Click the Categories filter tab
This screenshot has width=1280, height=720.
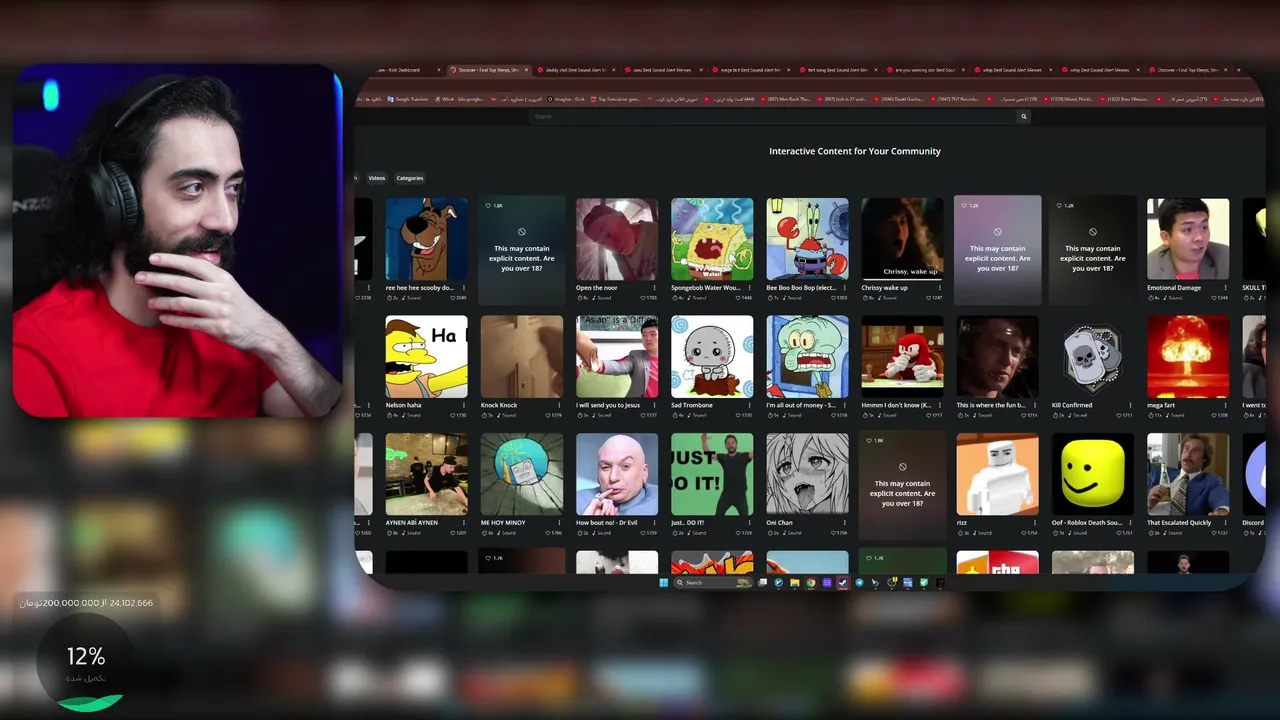pyautogui.click(x=410, y=178)
